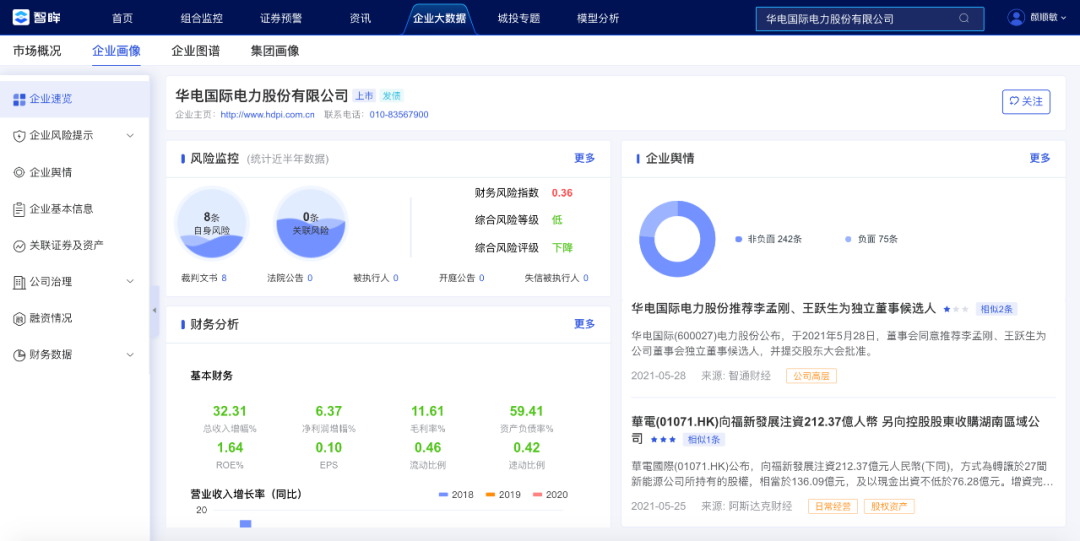Open news 华电国际电力股份推荐李孟刚 headline

point(784,308)
